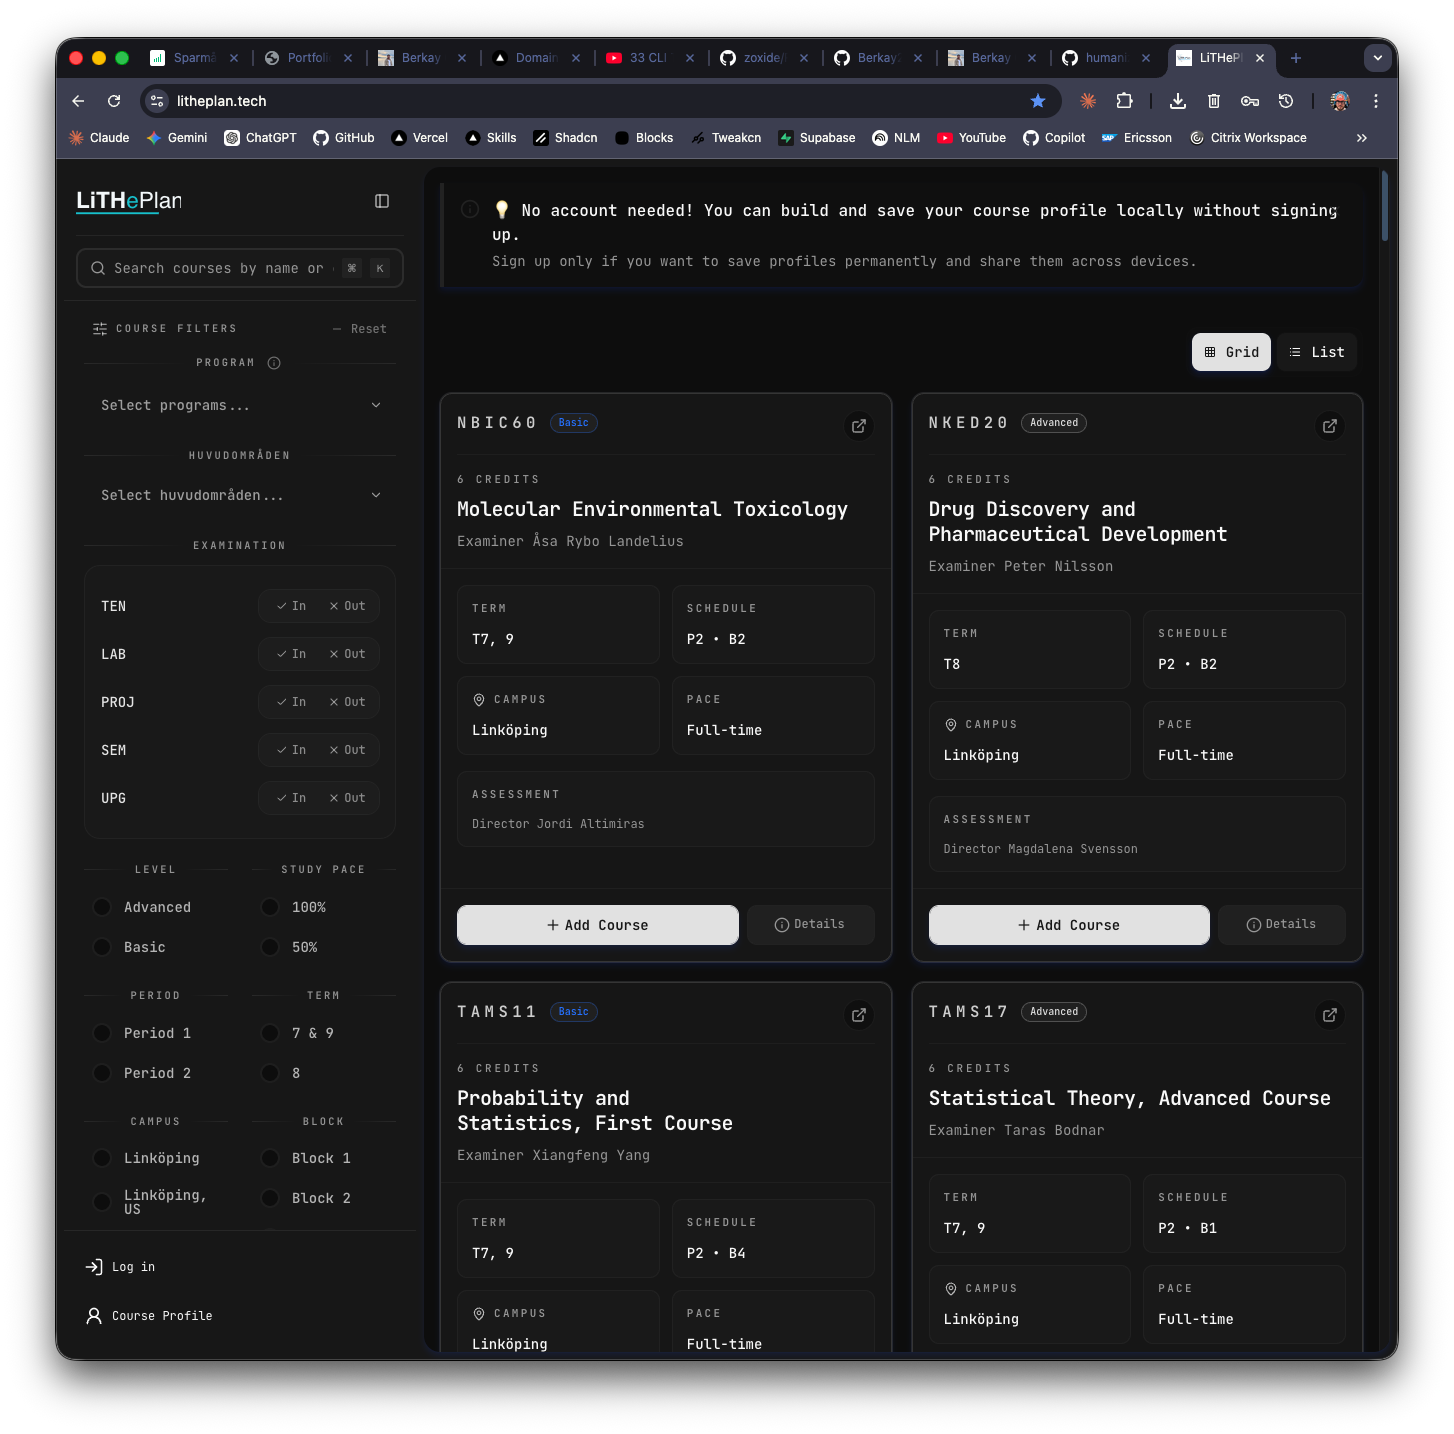
Task: Add the Molecular Environmental Toxicology course
Action: pyautogui.click(x=597, y=925)
